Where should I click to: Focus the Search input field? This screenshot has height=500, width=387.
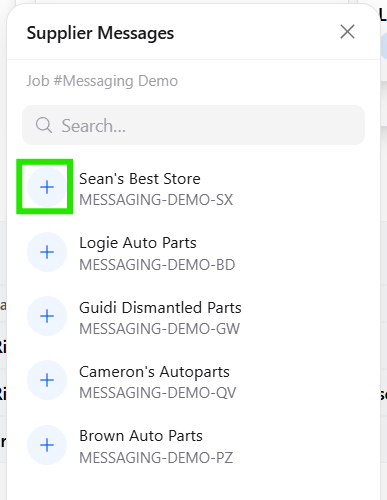pyautogui.click(x=193, y=125)
